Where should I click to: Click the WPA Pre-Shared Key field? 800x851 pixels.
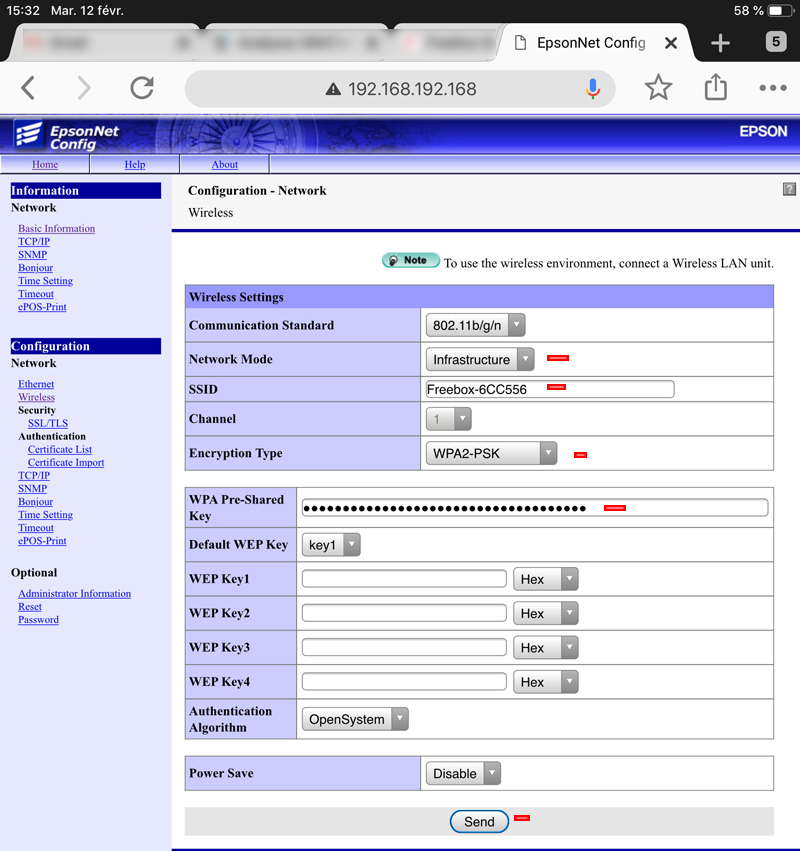(x=535, y=508)
